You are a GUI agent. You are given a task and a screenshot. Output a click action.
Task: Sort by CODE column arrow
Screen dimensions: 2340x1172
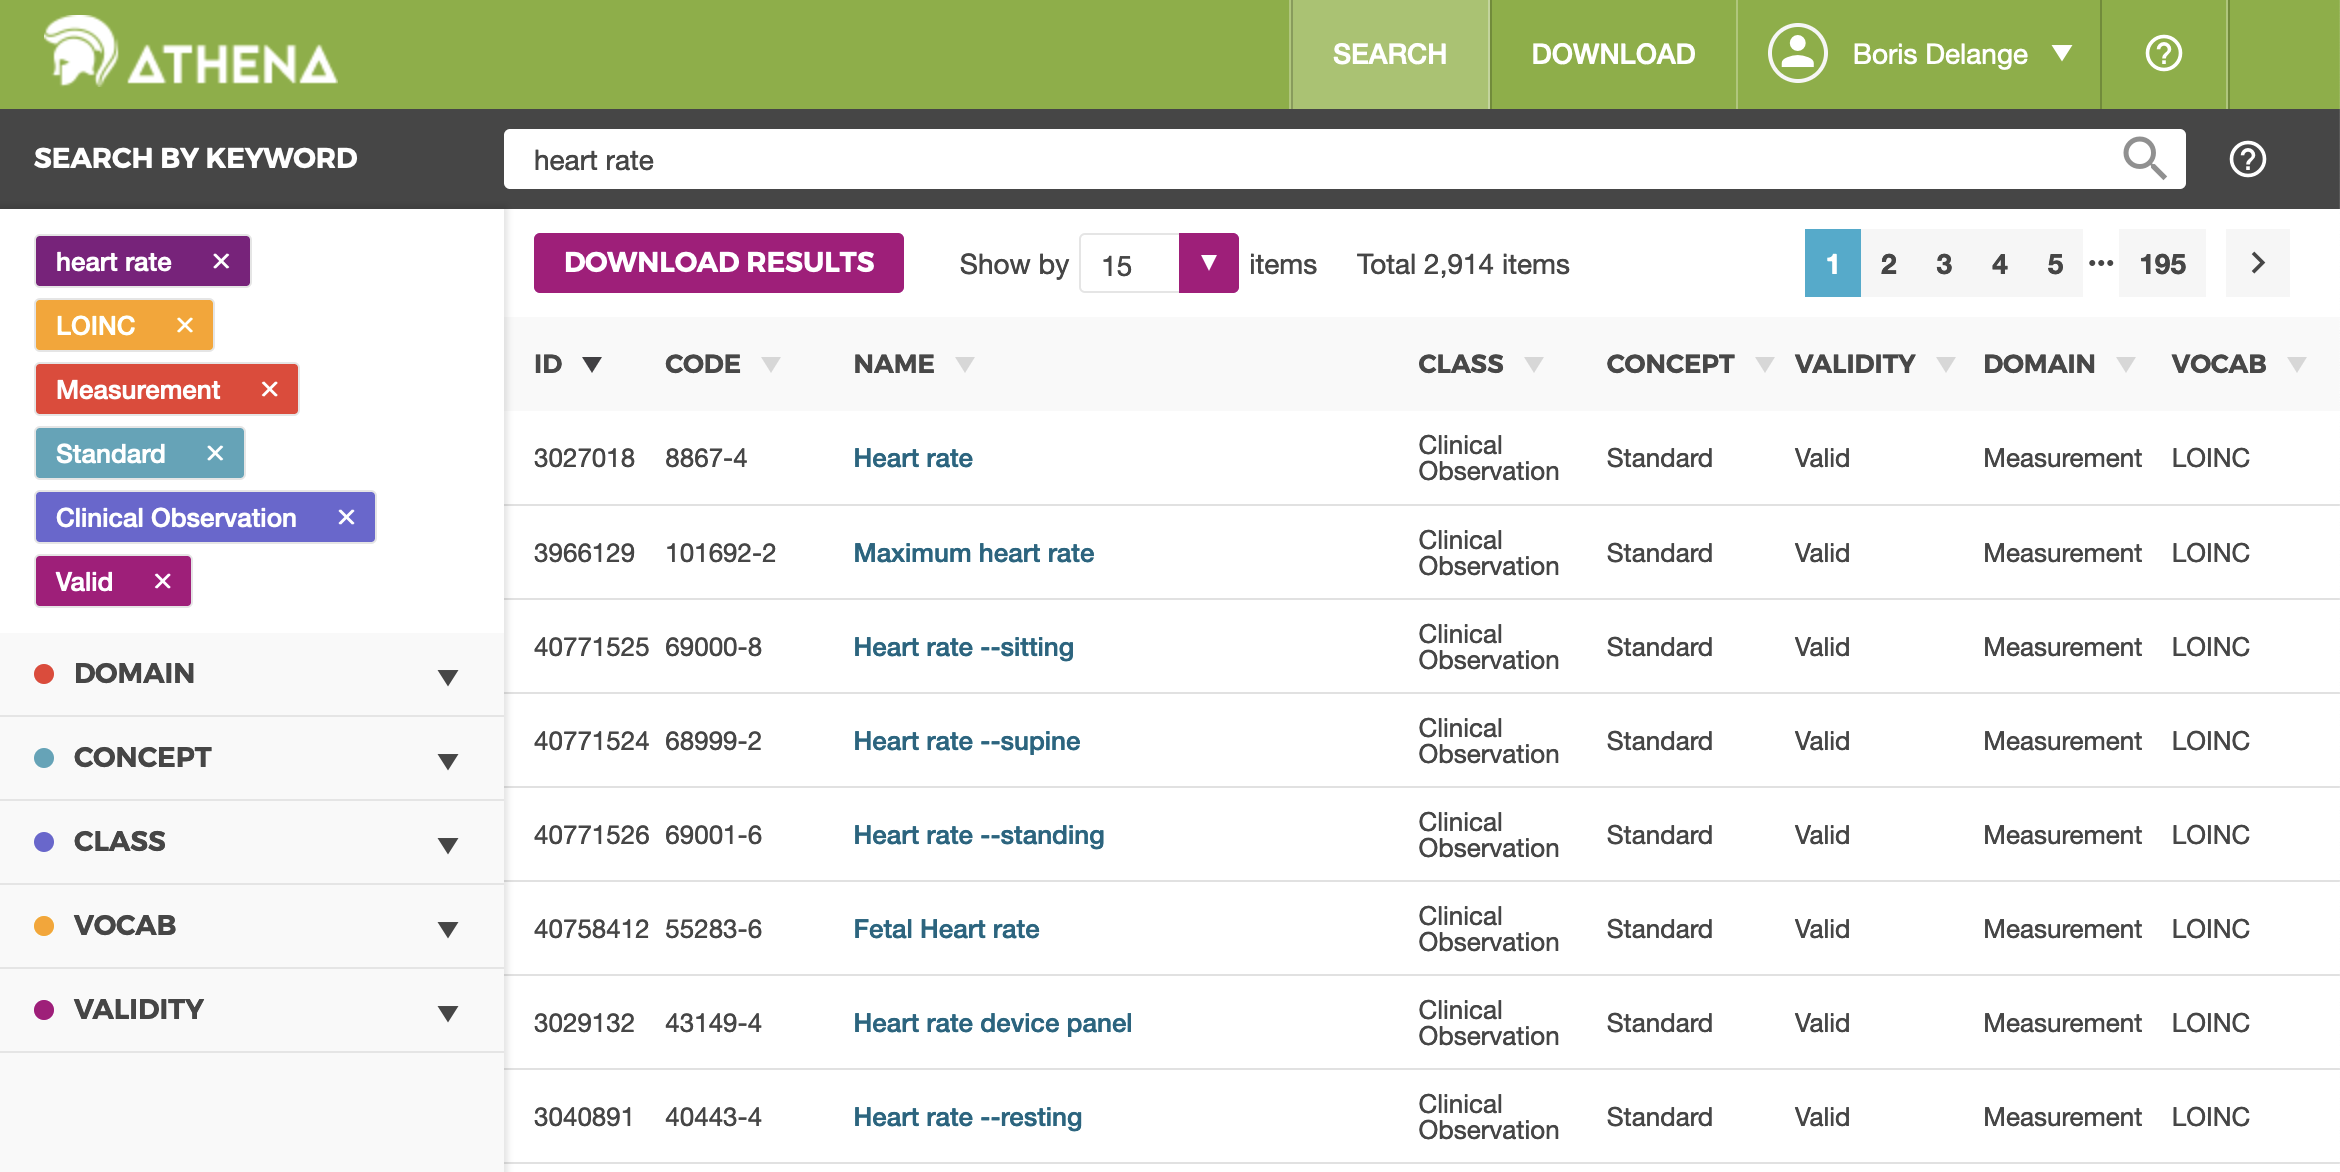771,364
